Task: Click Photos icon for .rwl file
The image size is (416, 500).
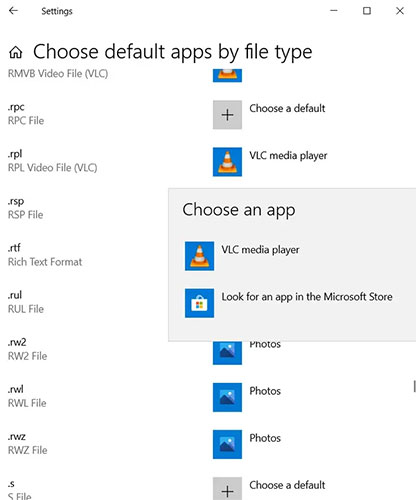Action: tap(227, 397)
